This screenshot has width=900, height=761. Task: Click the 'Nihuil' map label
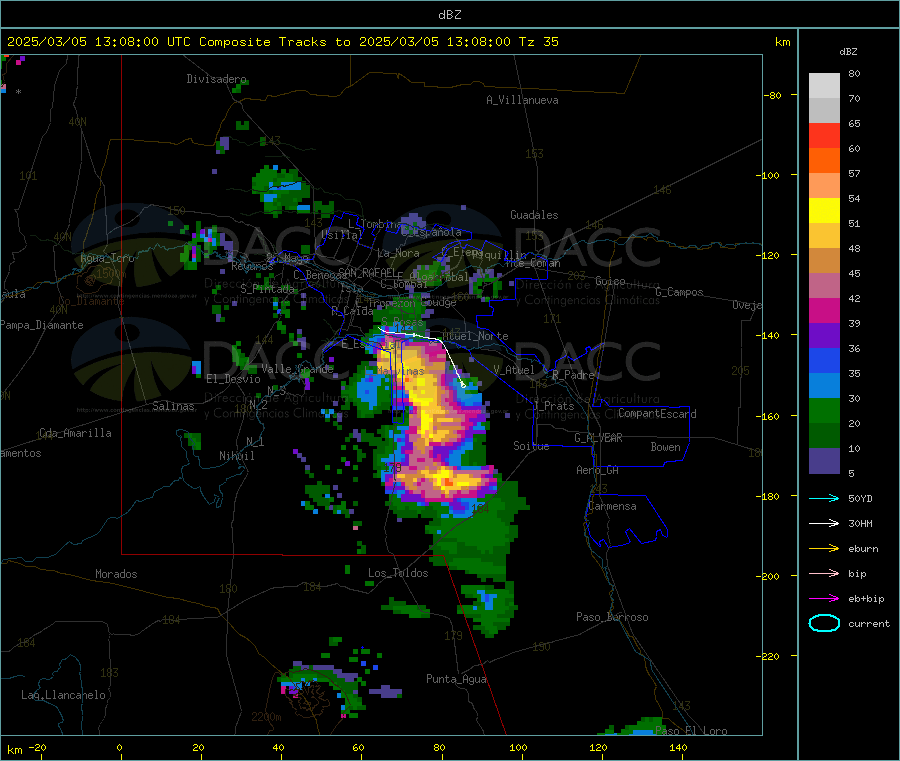tap(236, 456)
